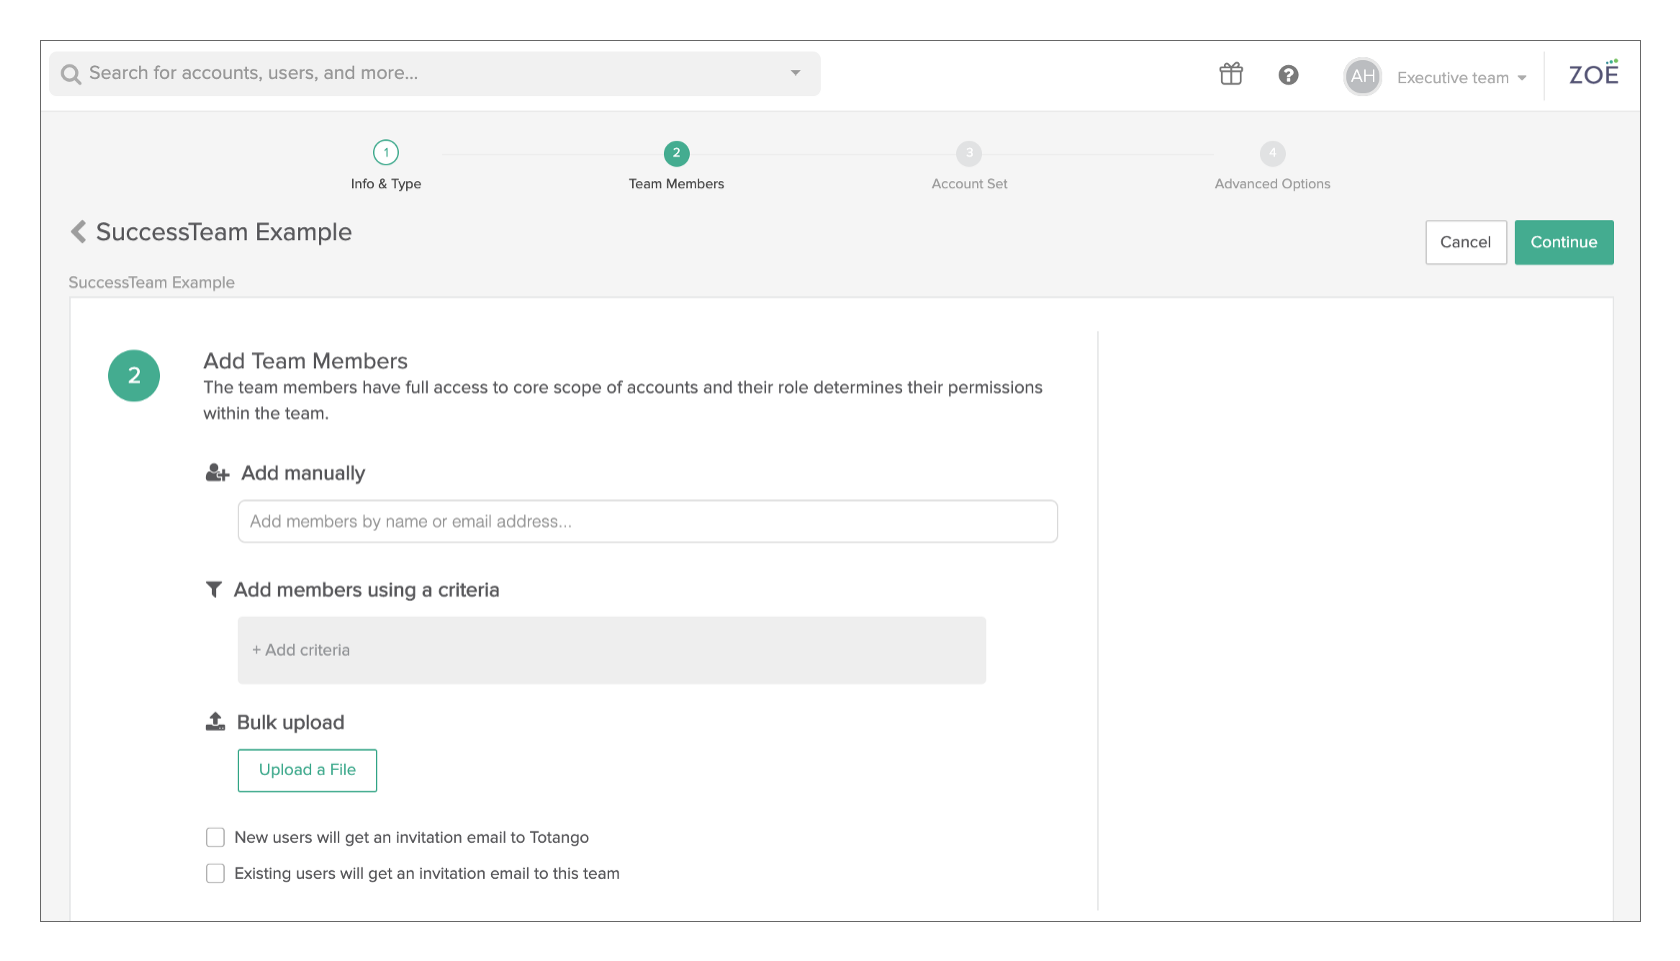Click + Add criteria

301,650
